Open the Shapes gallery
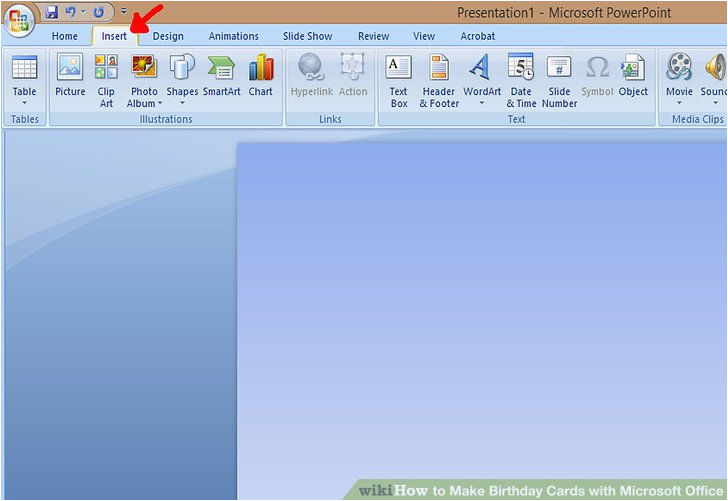The height and width of the screenshot is (501, 728). [x=182, y=79]
